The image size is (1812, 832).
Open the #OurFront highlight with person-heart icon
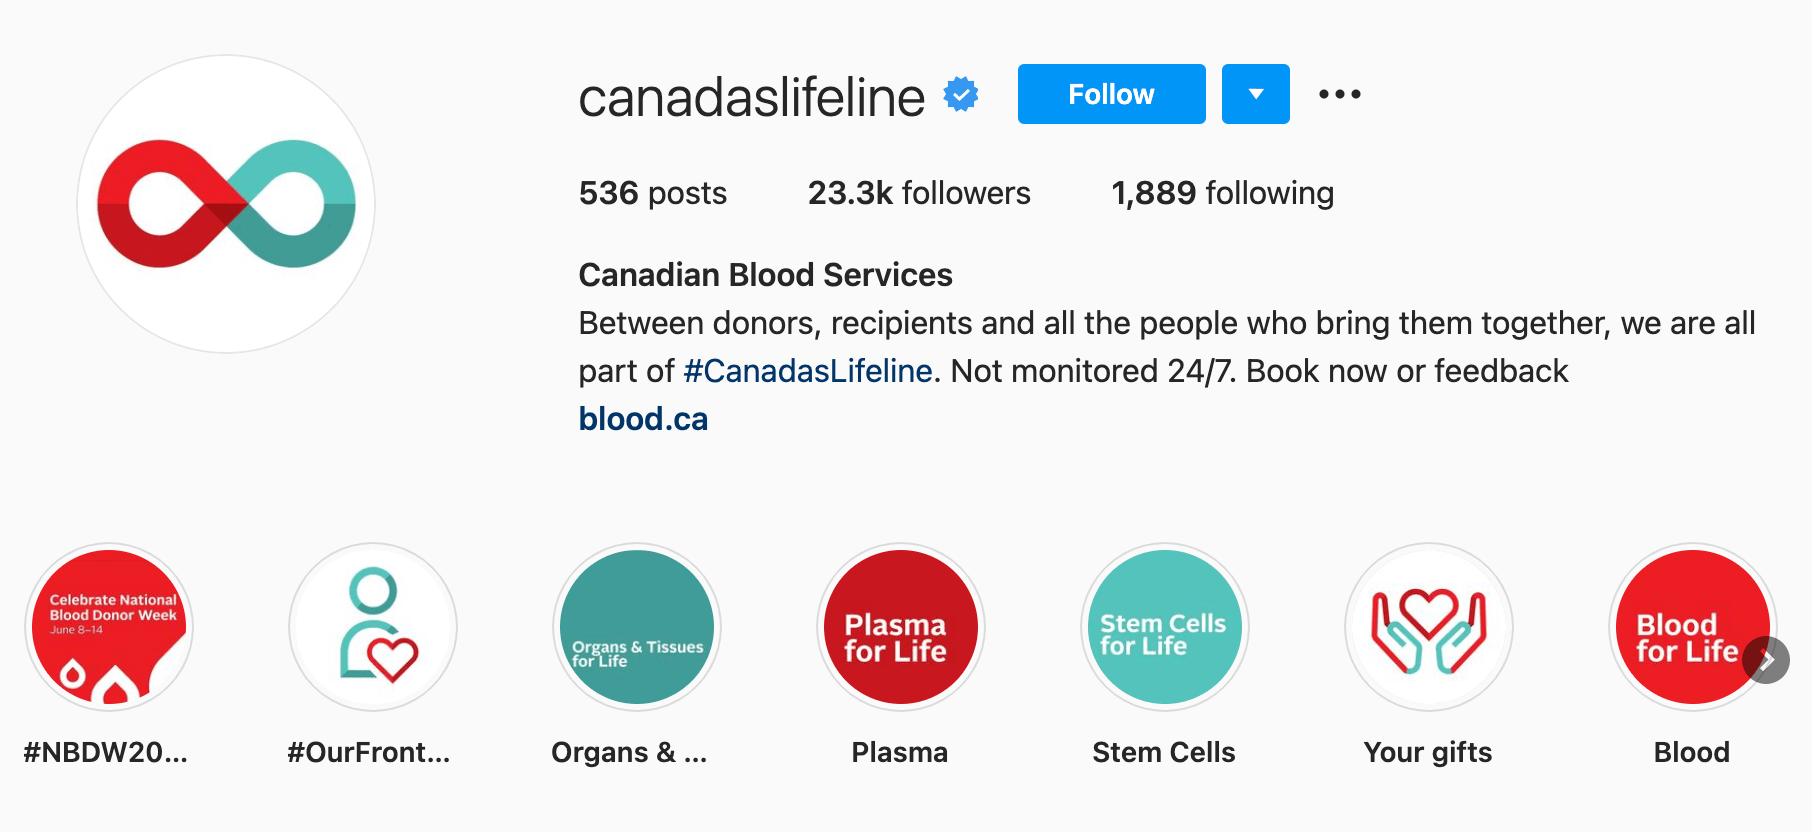coord(373,627)
